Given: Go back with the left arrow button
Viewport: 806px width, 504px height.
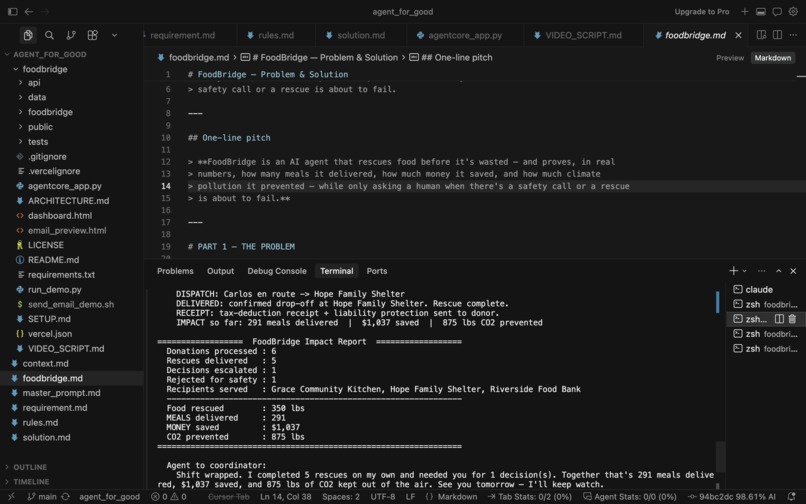Looking at the screenshot, I should tap(29, 11).
